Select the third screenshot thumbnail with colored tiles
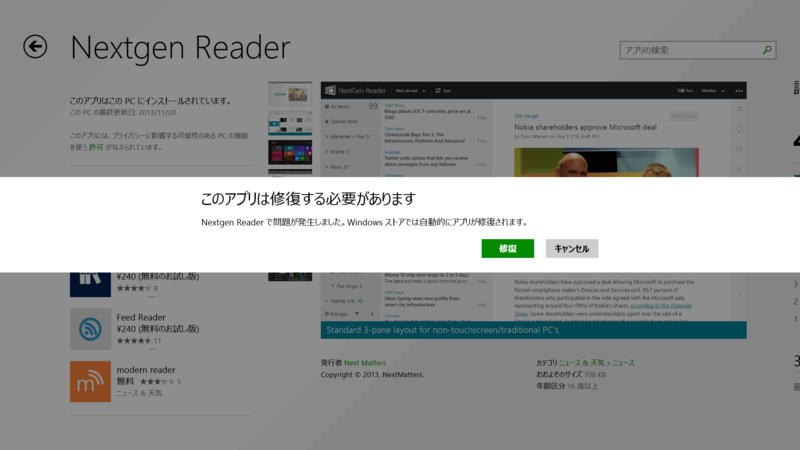This screenshot has height=450, width=800. [x=290, y=153]
